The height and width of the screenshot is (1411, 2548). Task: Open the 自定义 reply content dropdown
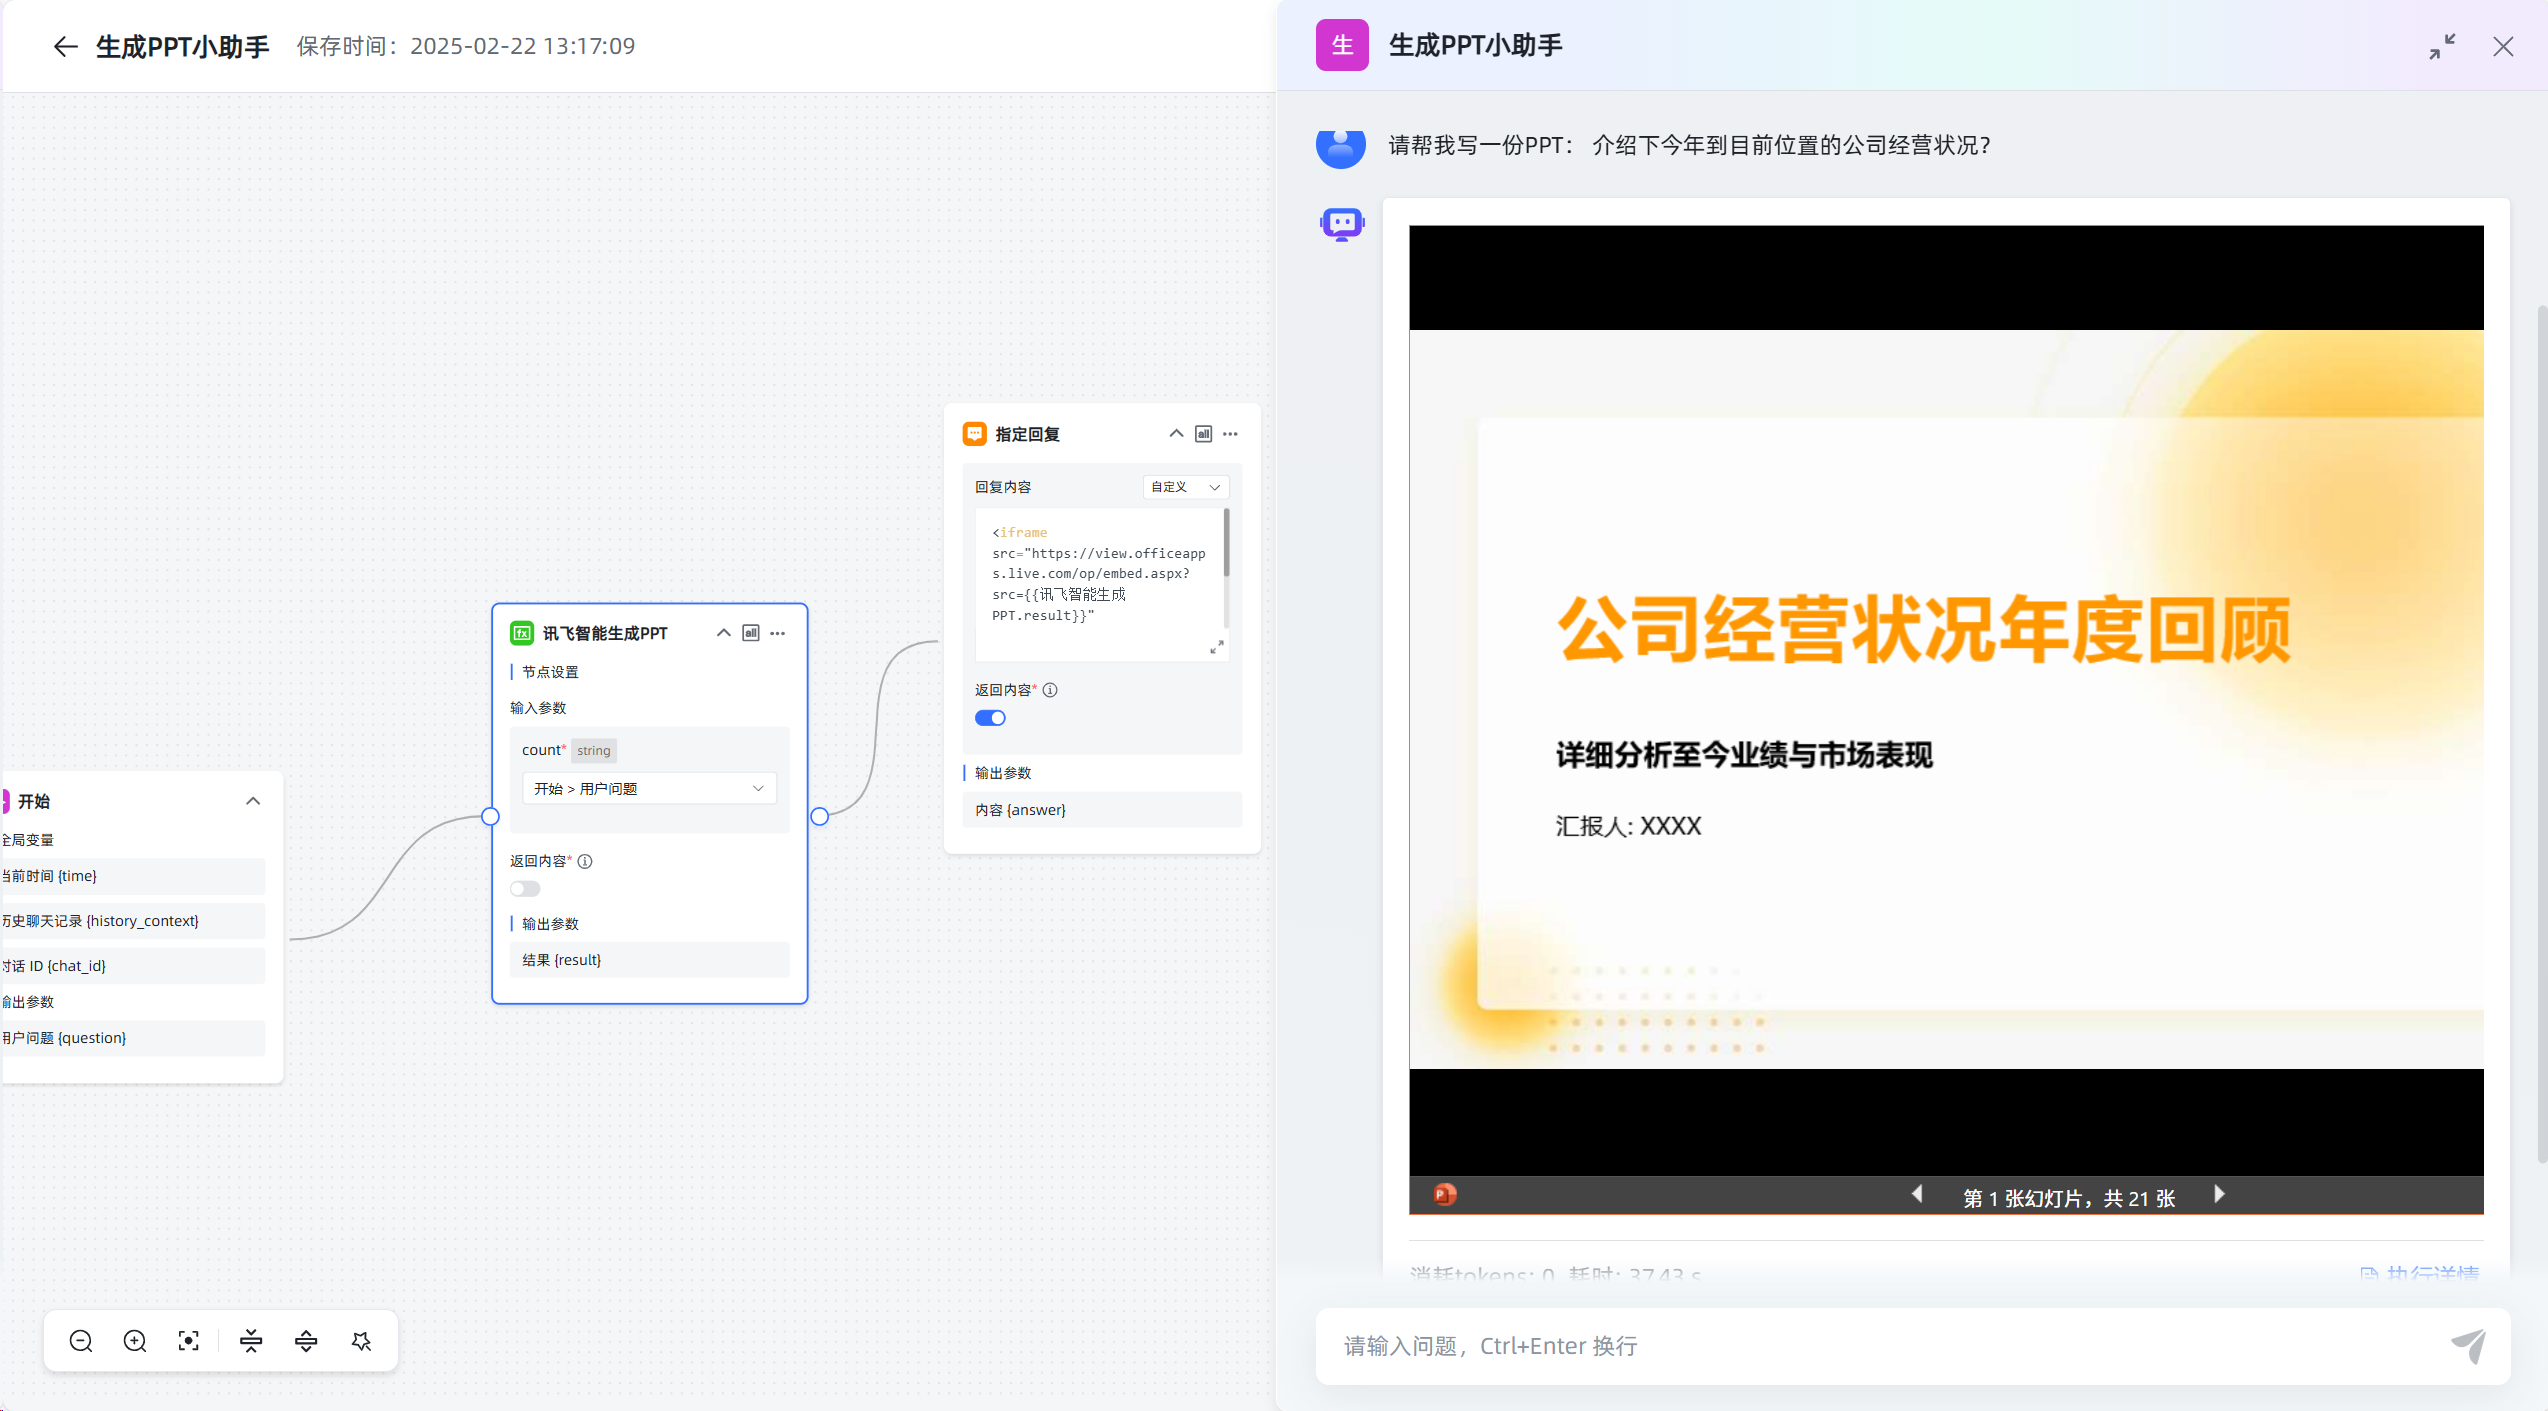pos(1186,487)
